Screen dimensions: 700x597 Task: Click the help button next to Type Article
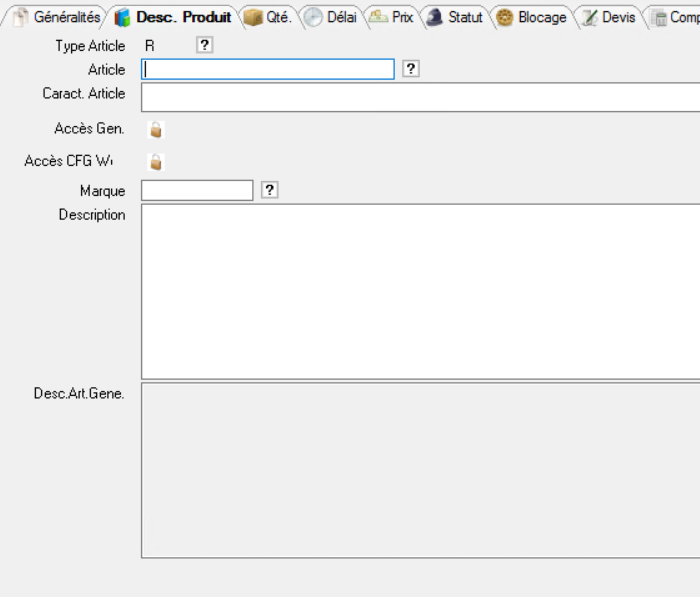(x=204, y=45)
